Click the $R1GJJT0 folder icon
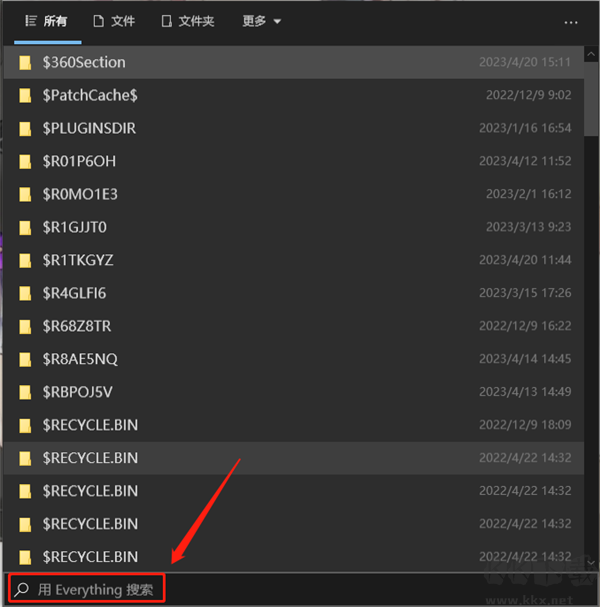The width and height of the screenshot is (600, 607). pyautogui.click(x=25, y=227)
